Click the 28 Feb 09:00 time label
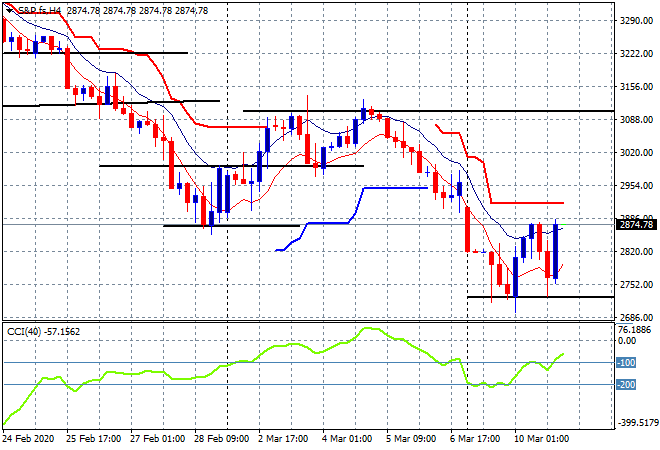This screenshot has width=660, height=450. [x=221, y=439]
